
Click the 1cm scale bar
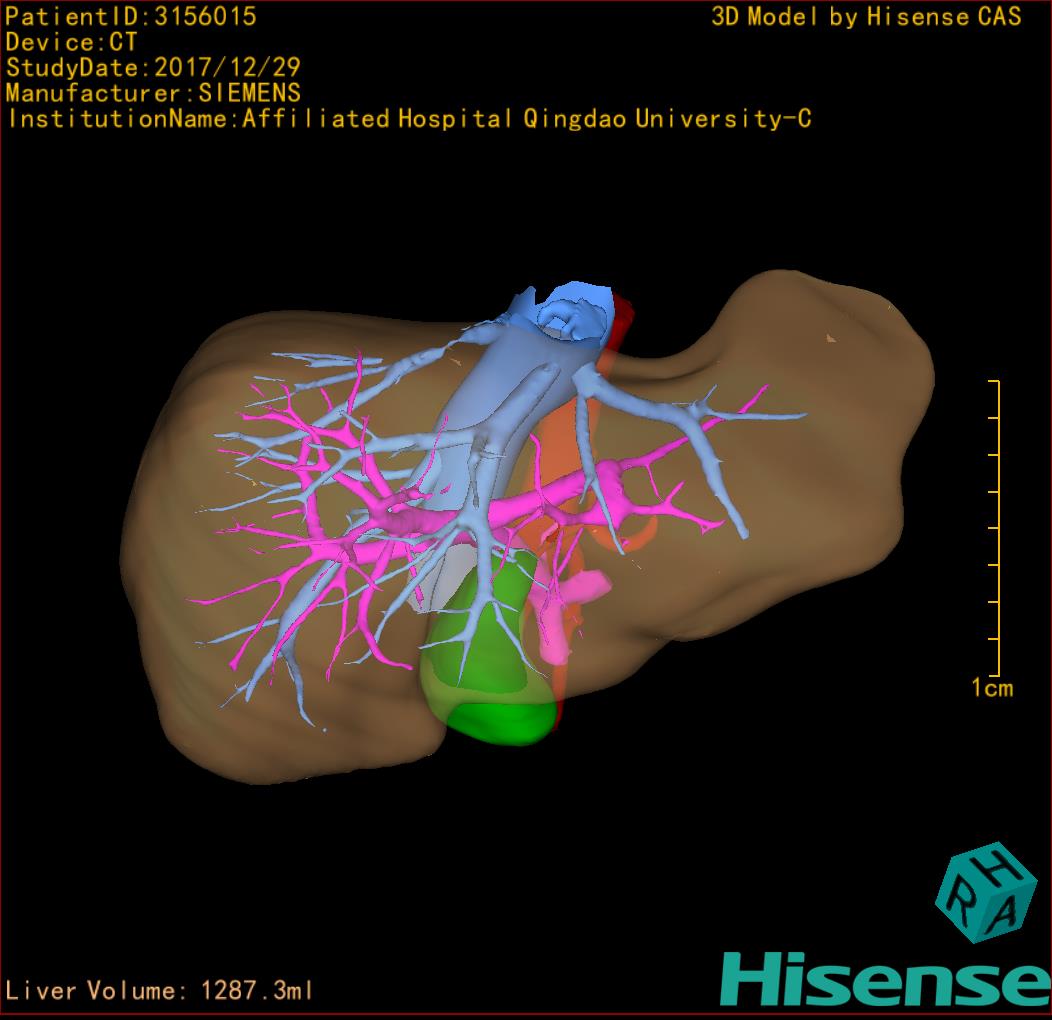(994, 527)
